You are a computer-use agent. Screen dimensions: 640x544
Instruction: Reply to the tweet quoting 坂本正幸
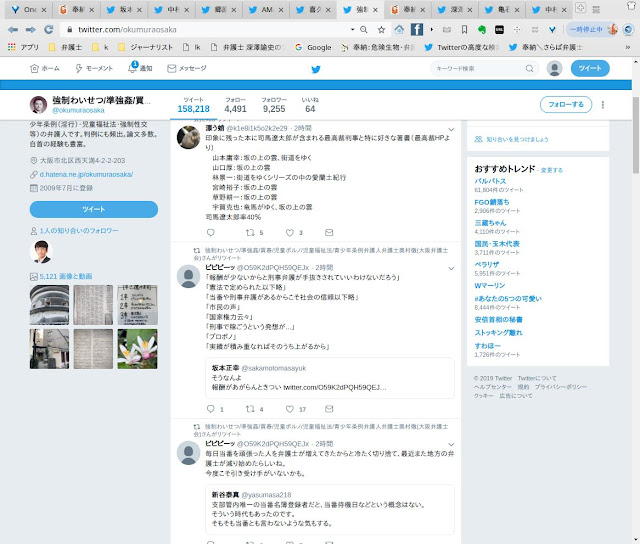211,409
